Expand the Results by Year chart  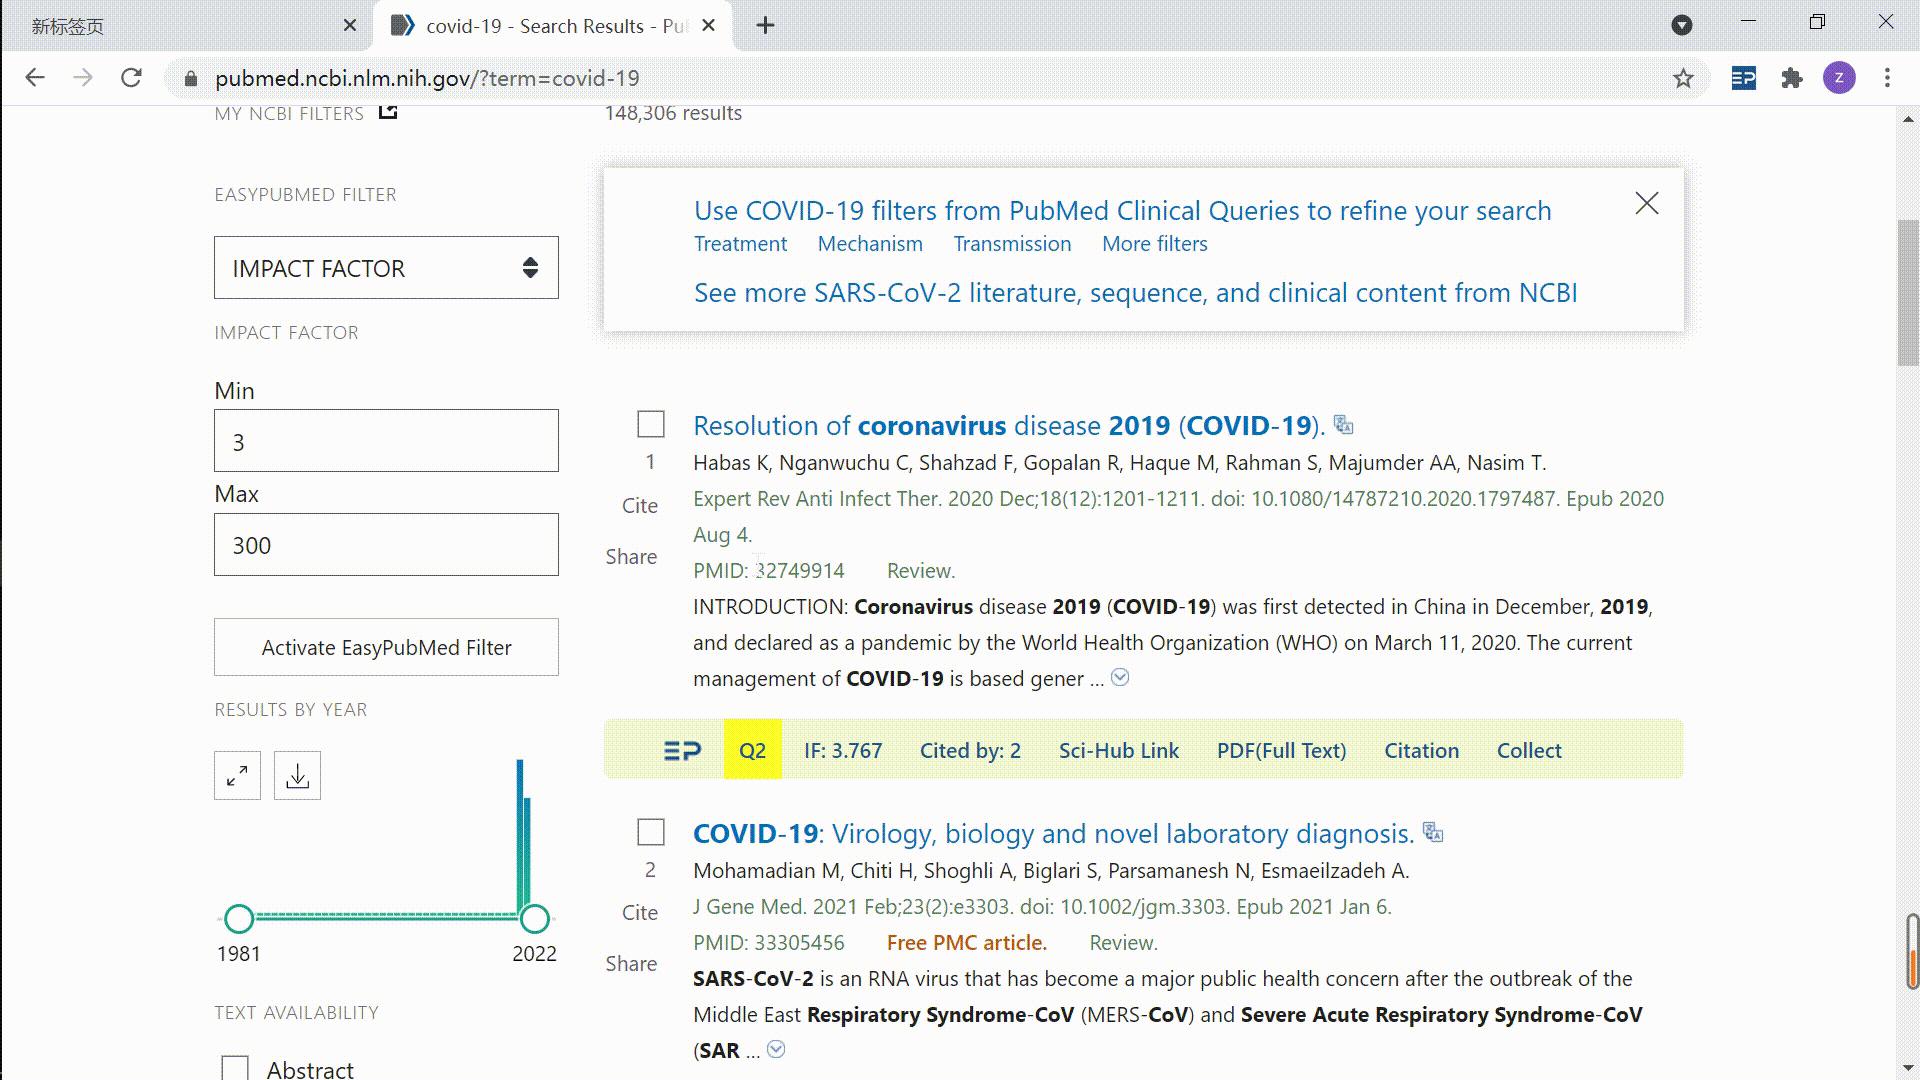[236, 774]
